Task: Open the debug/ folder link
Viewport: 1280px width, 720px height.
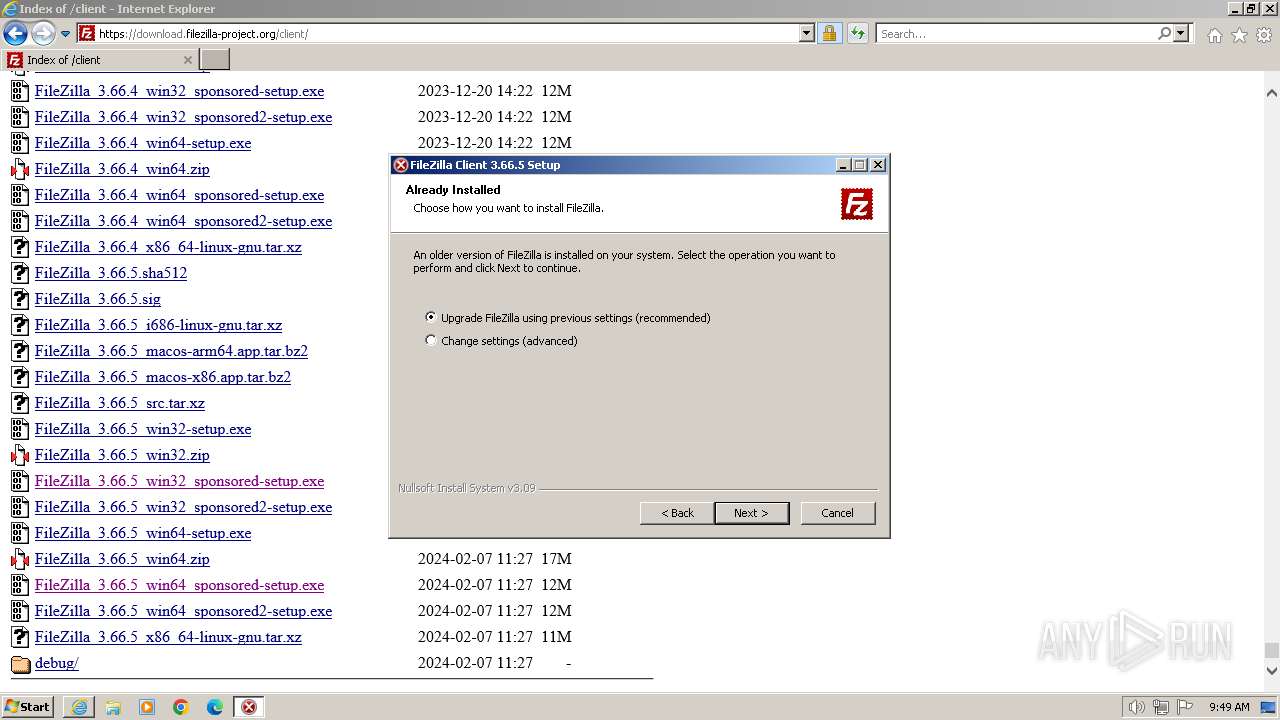Action: (x=56, y=663)
